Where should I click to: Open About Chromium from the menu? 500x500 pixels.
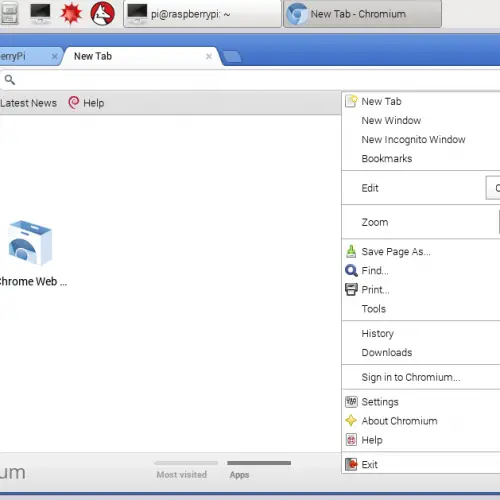[421, 421]
